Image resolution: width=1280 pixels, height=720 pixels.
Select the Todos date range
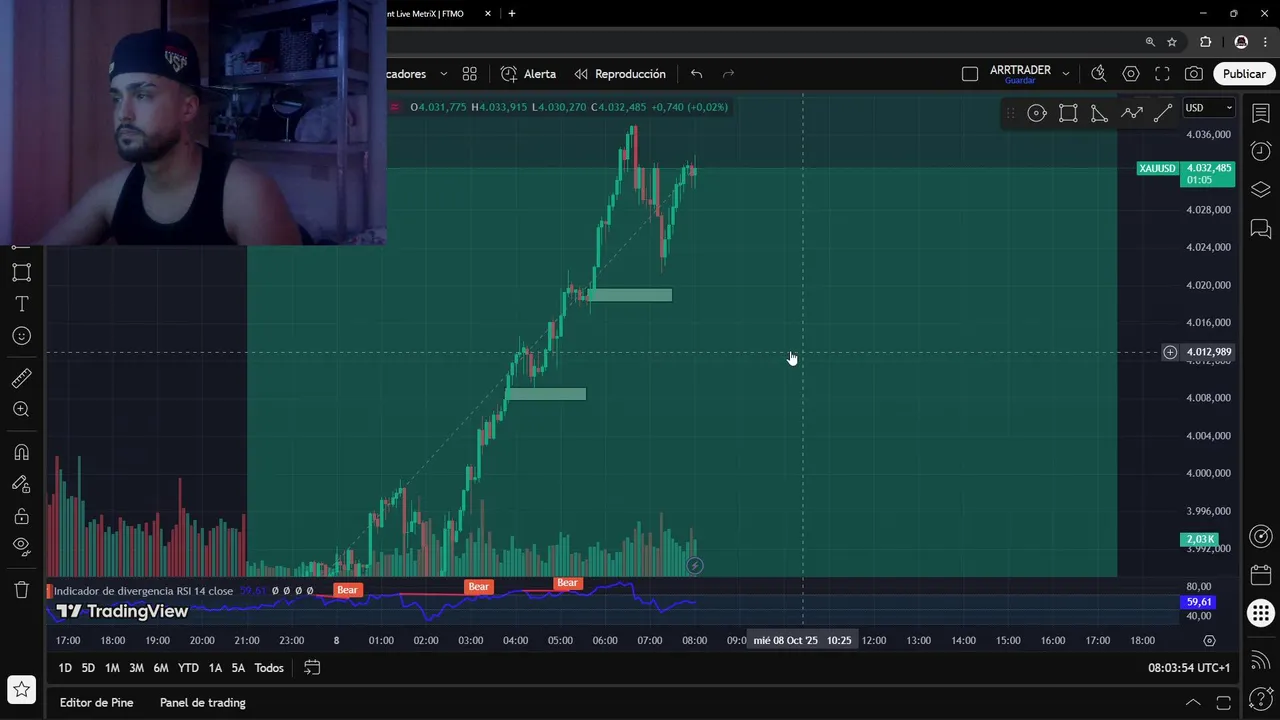[x=269, y=668]
